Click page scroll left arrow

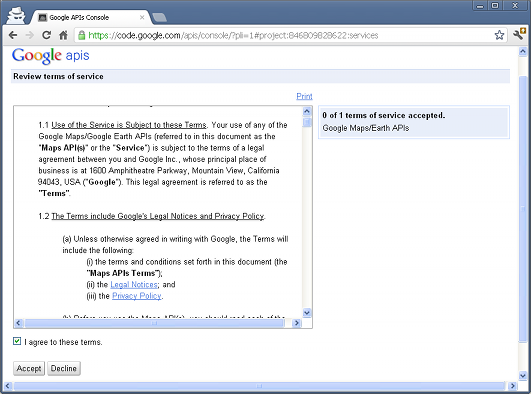point(8,386)
